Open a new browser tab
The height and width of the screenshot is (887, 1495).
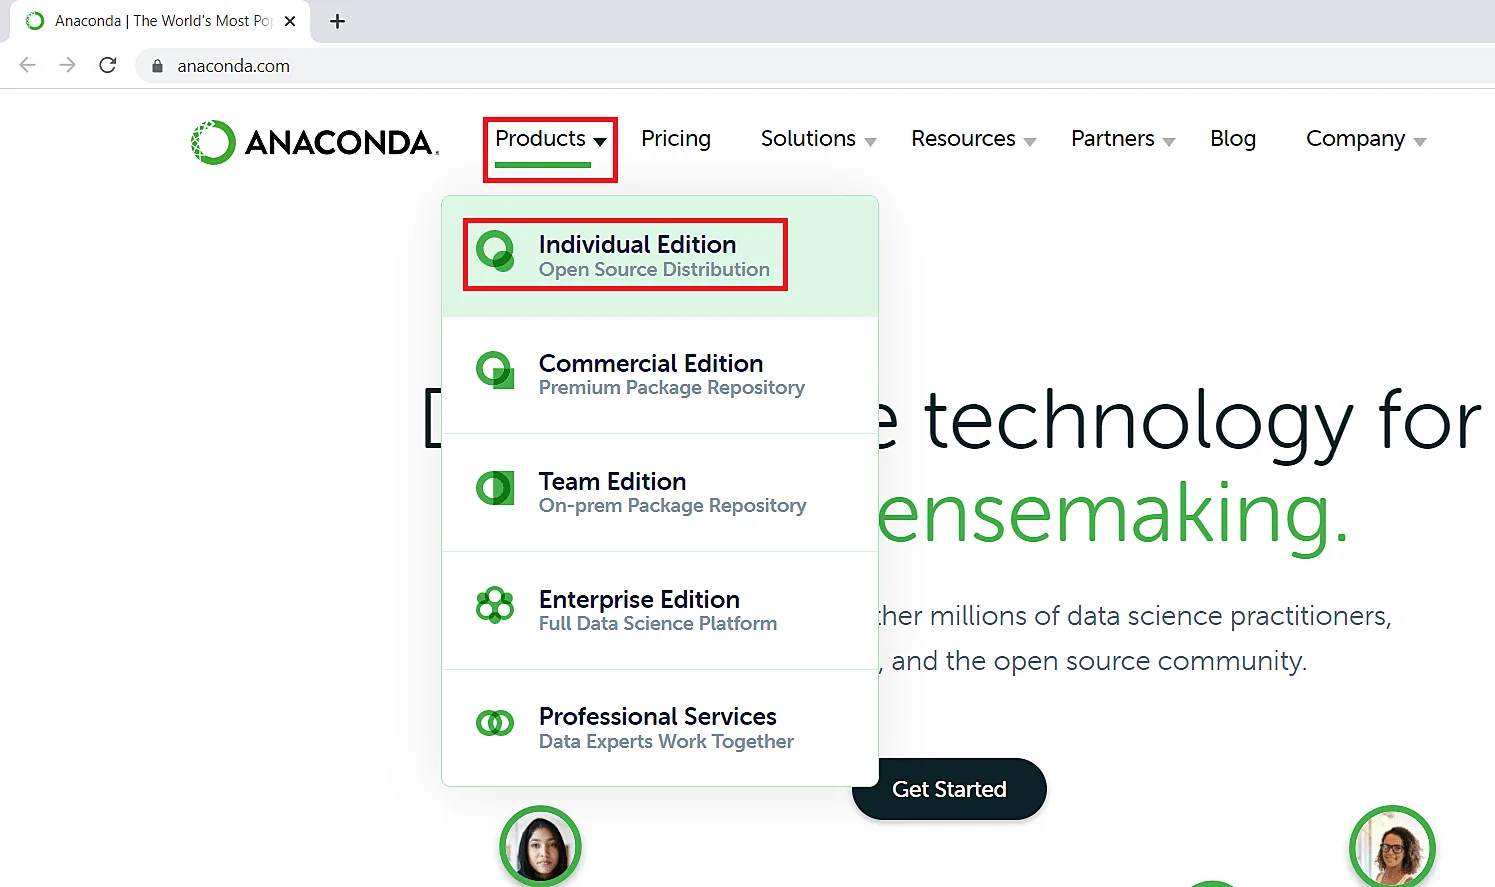pyautogui.click(x=338, y=21)
